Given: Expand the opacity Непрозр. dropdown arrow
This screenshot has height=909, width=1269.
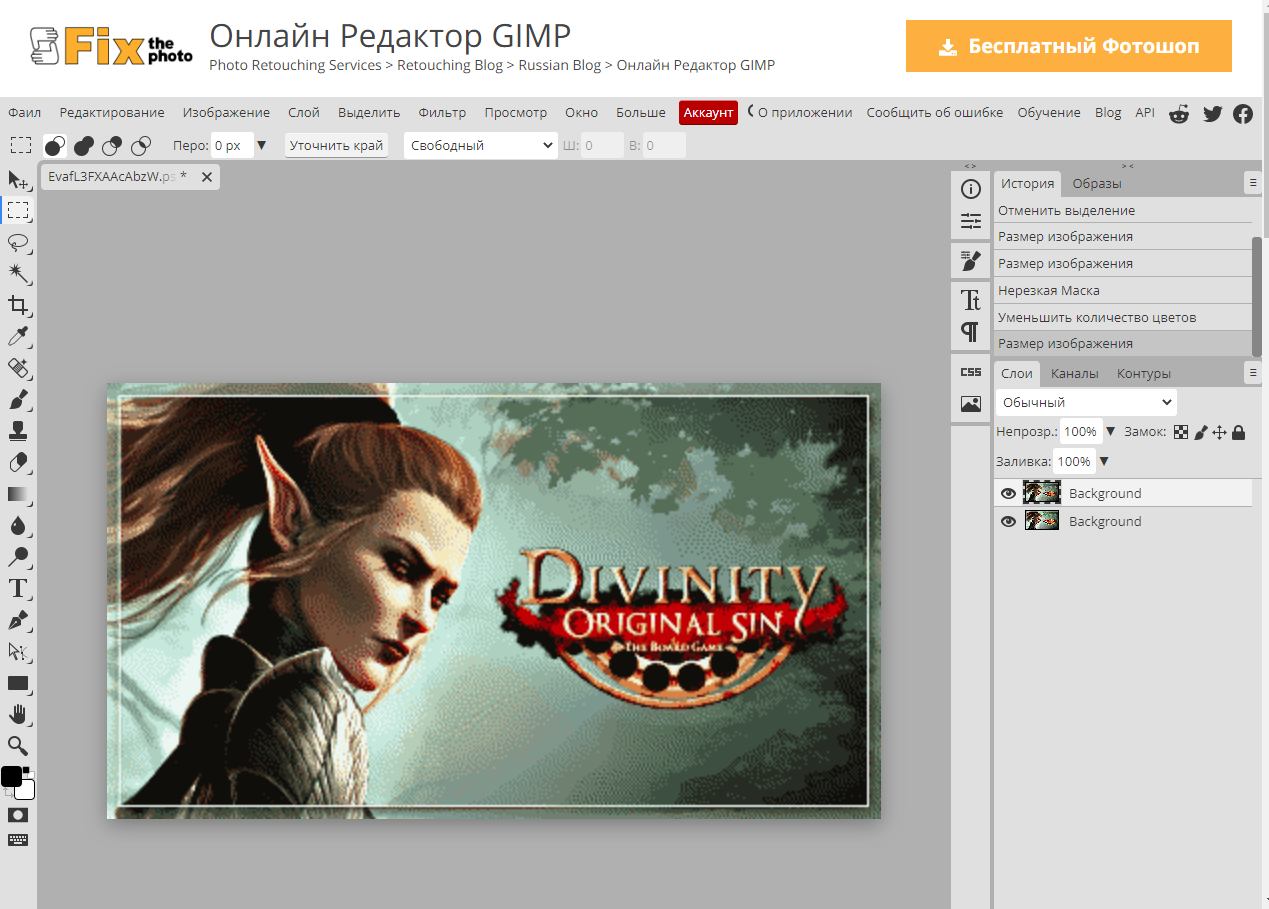Looking at the screenshot, I should tap(1110, 432).
